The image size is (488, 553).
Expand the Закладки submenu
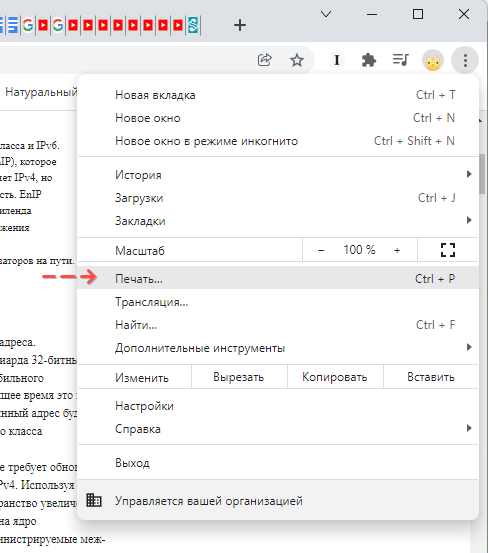tap(277, 221)
